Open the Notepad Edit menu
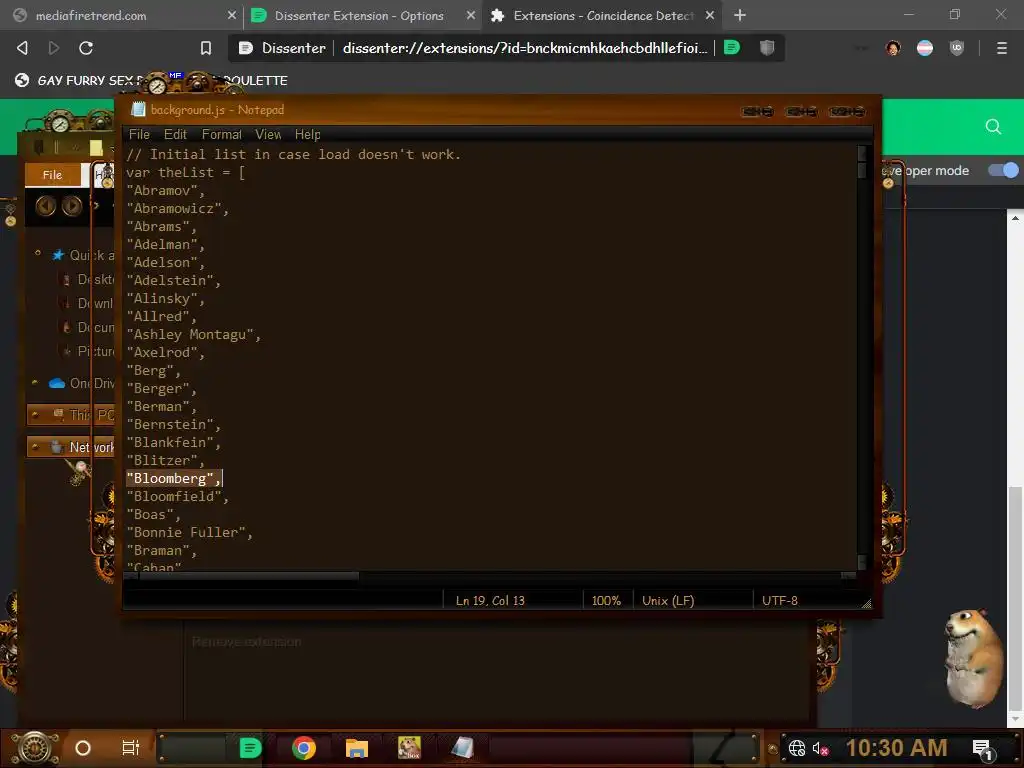 pyautogui.click(x=175, y=135)
